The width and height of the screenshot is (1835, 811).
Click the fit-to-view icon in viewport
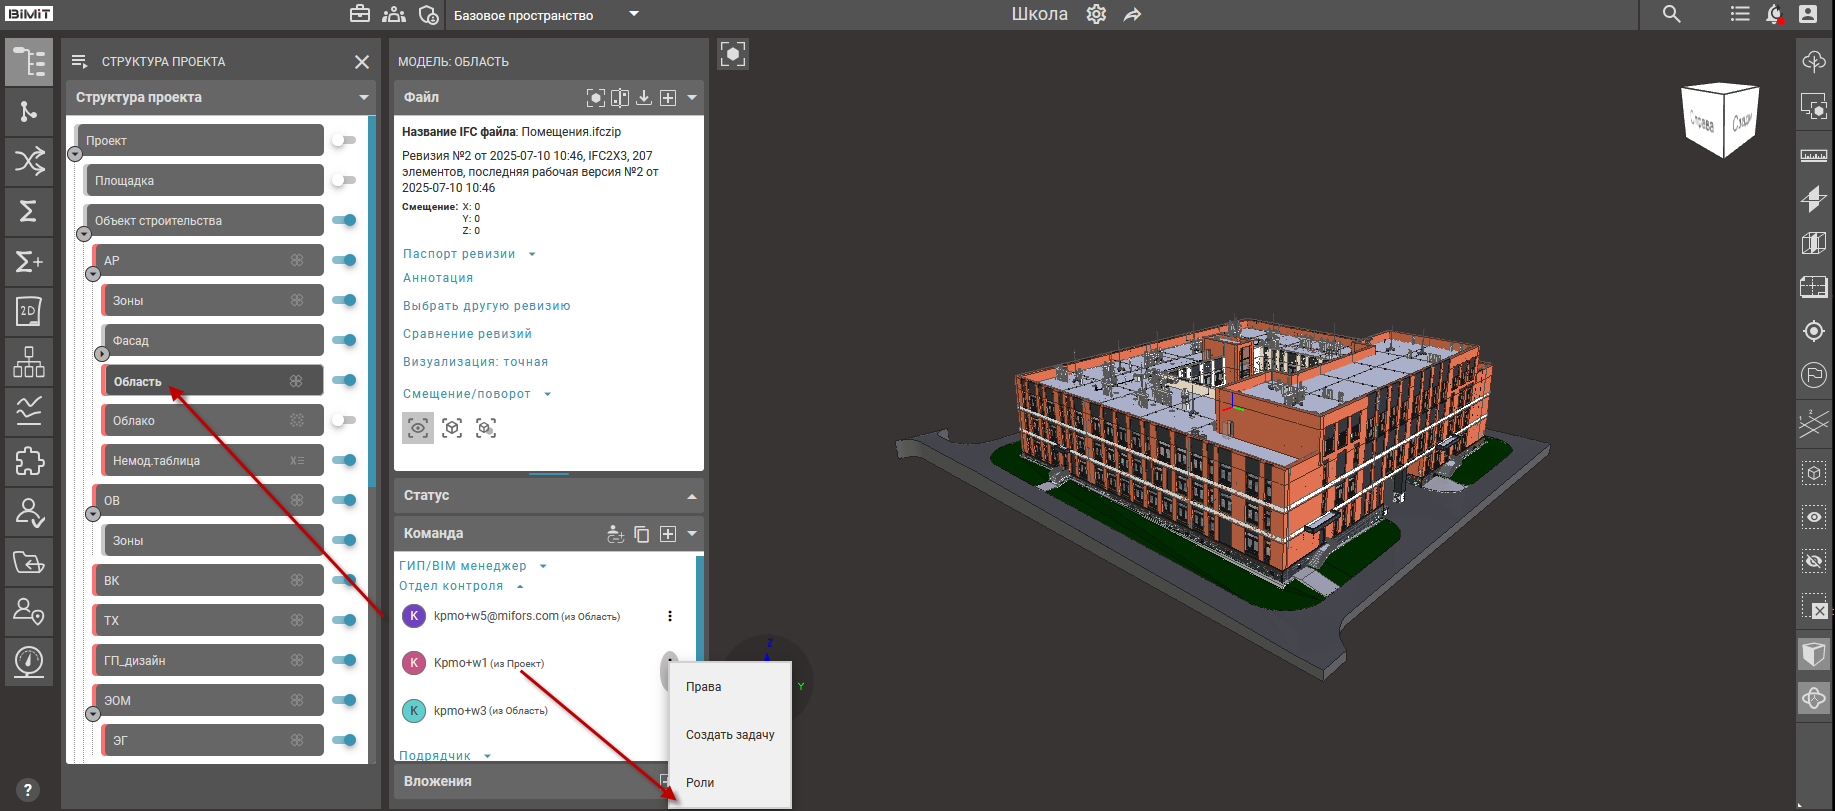[733, 54]
